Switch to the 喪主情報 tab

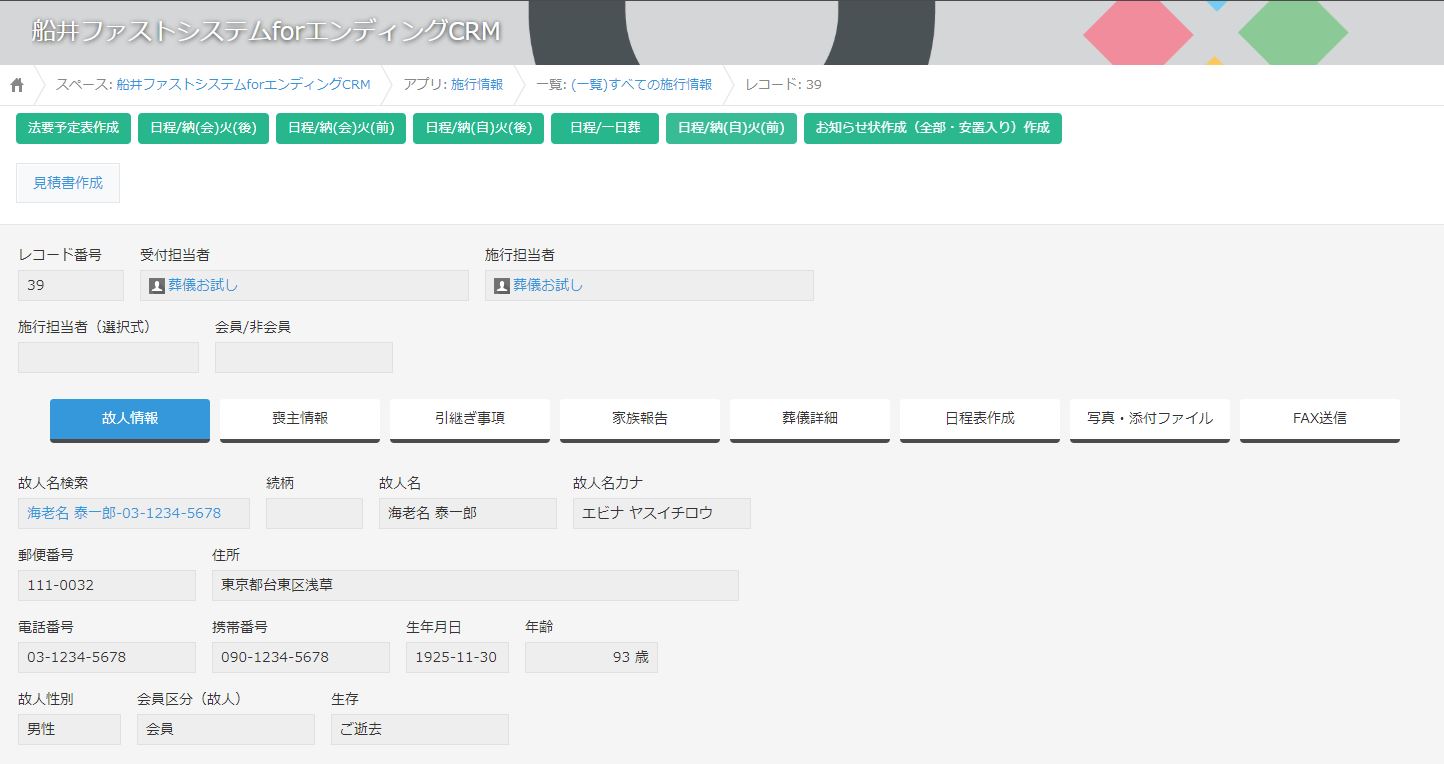click(x=299, y=418)
